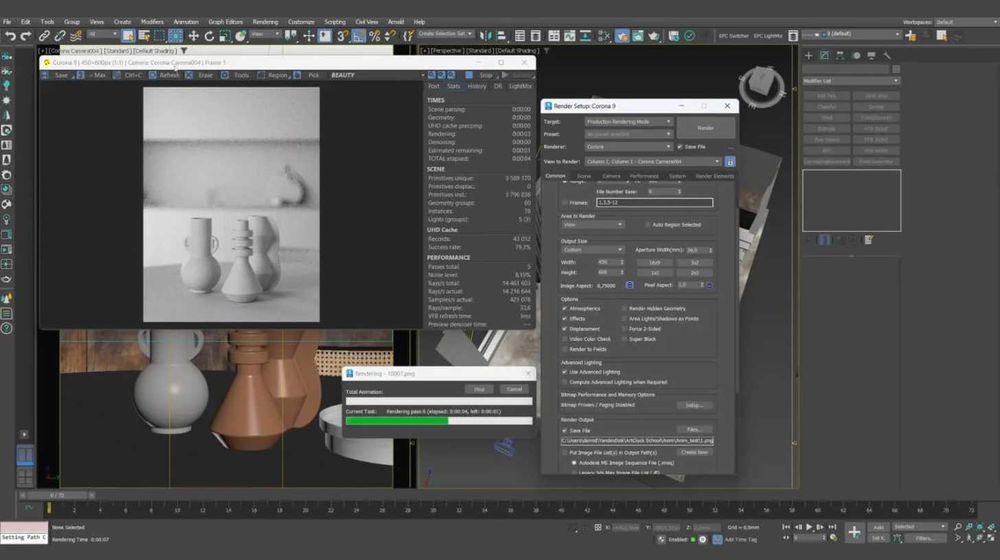1000x560 pixels.
Task: Activate the Select and Scale tool
Action: 224,36
